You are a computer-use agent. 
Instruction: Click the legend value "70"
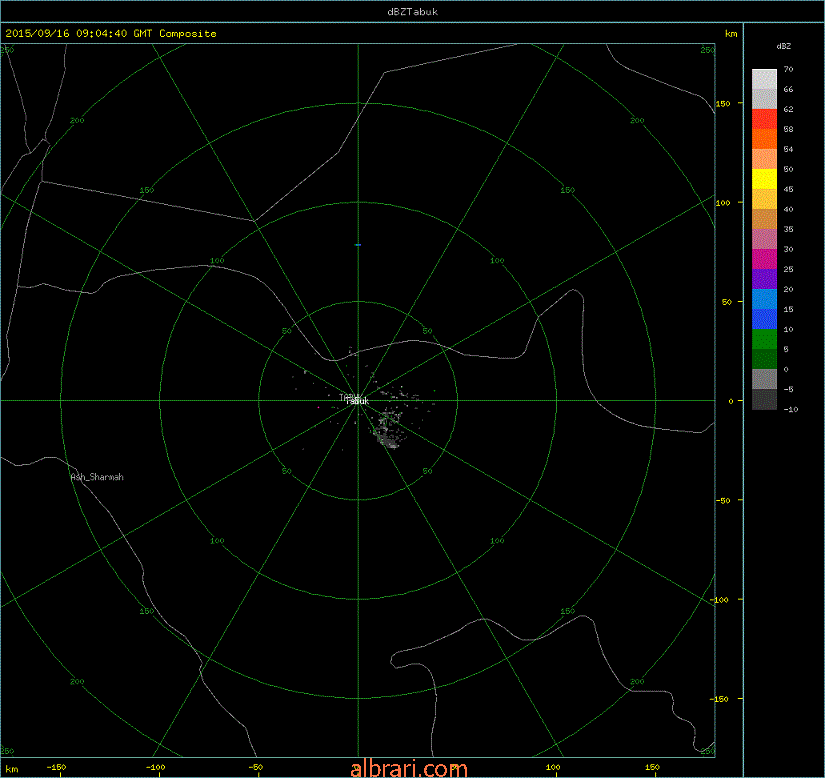point(788,69)
